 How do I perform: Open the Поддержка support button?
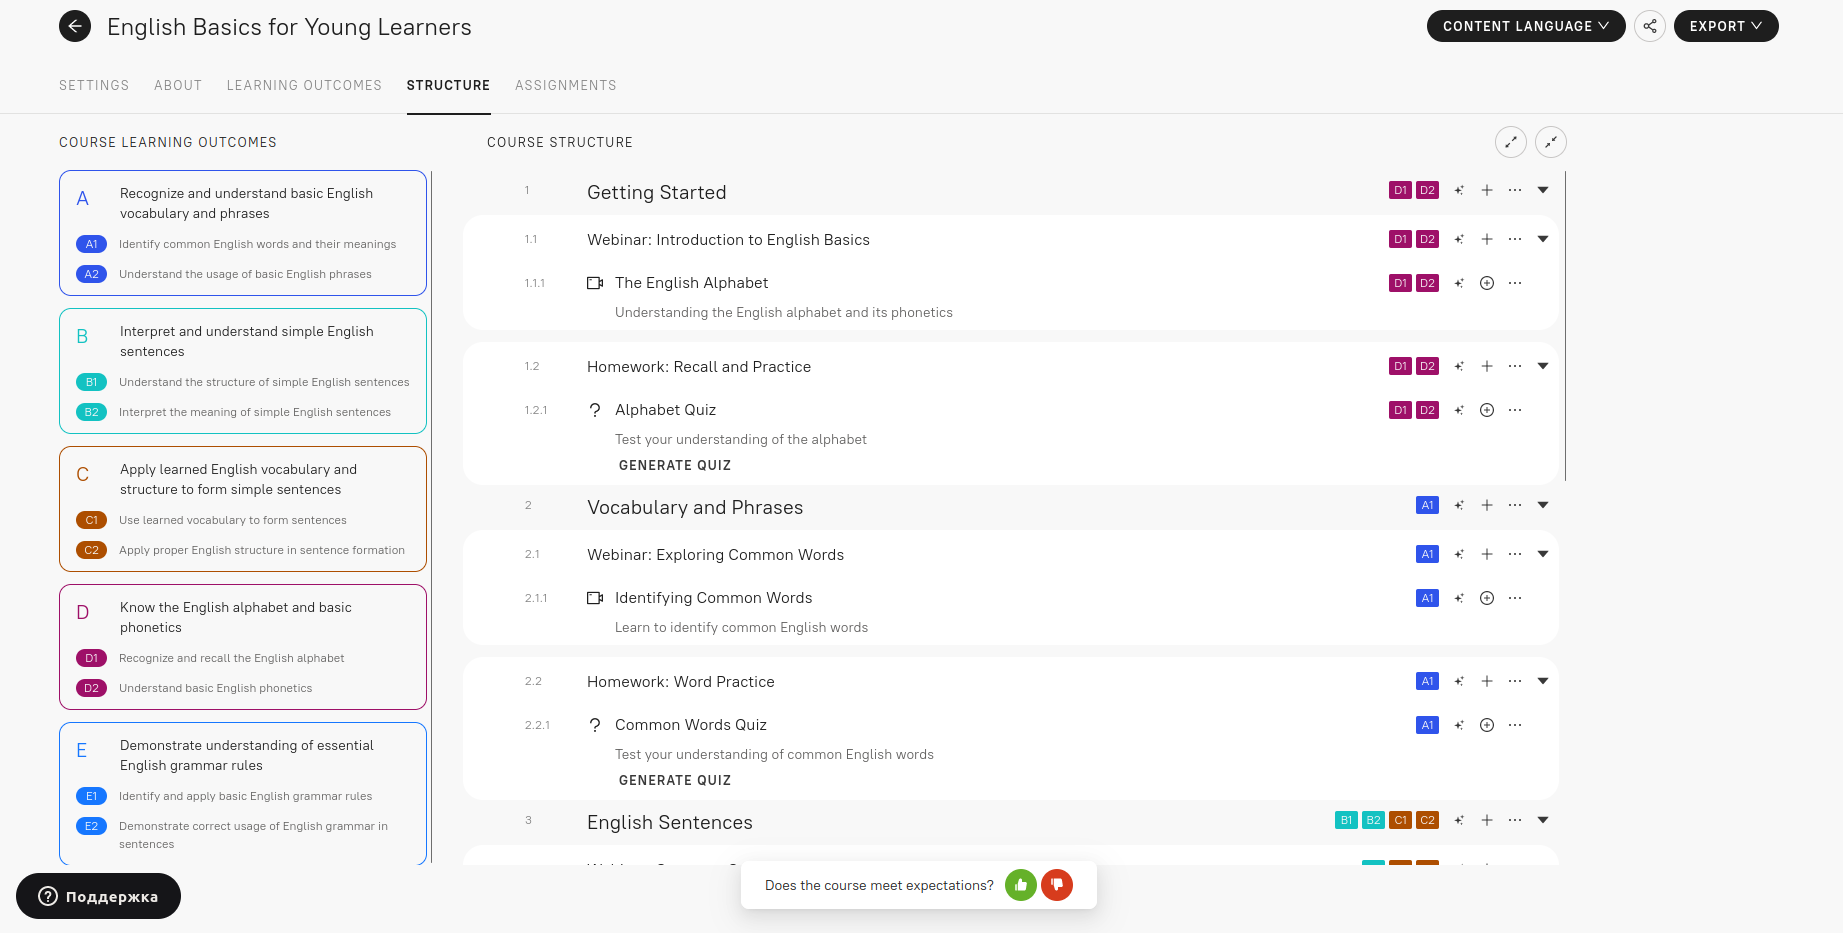(x=98, y=896)
